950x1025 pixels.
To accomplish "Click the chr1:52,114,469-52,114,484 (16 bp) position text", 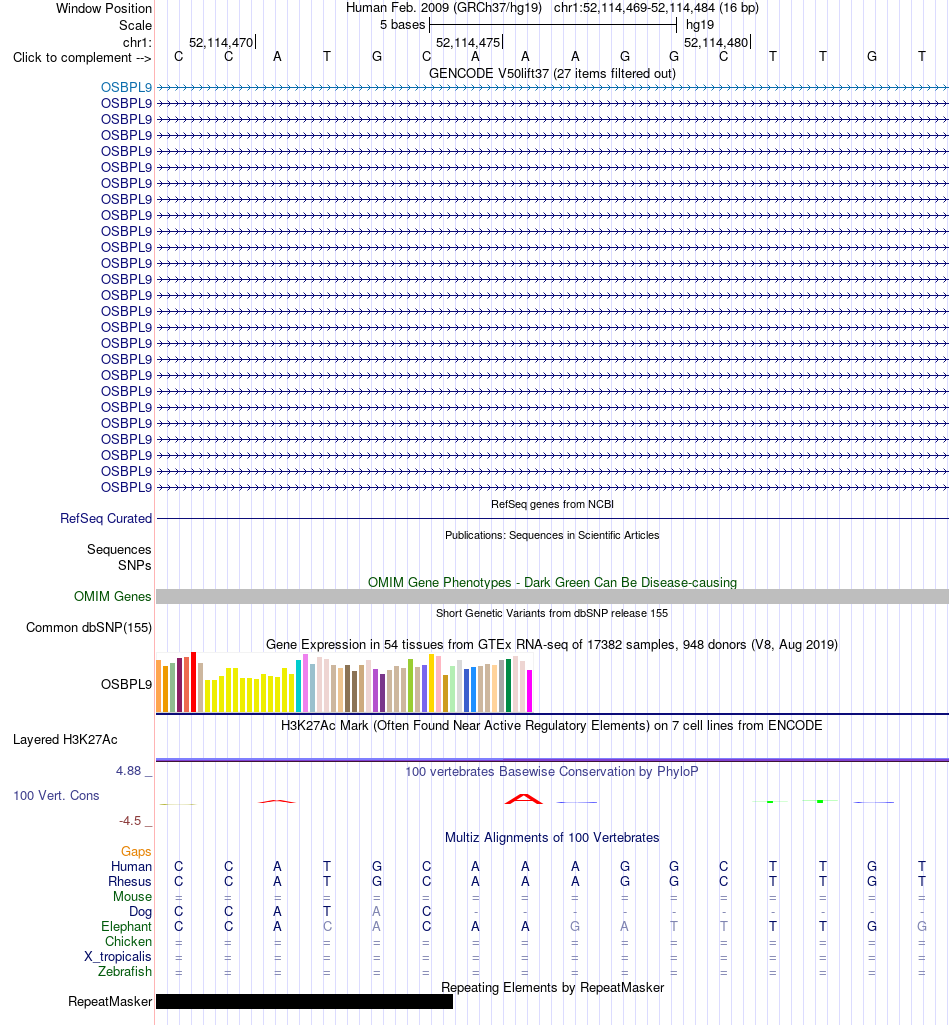I will [x=656, y=8].
